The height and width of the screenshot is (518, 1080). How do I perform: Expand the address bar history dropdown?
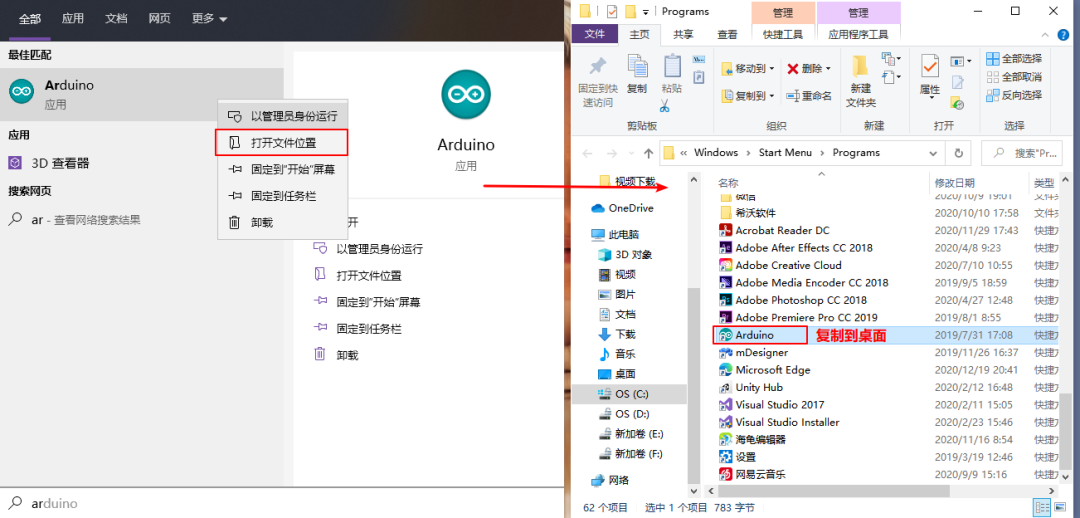933,153
